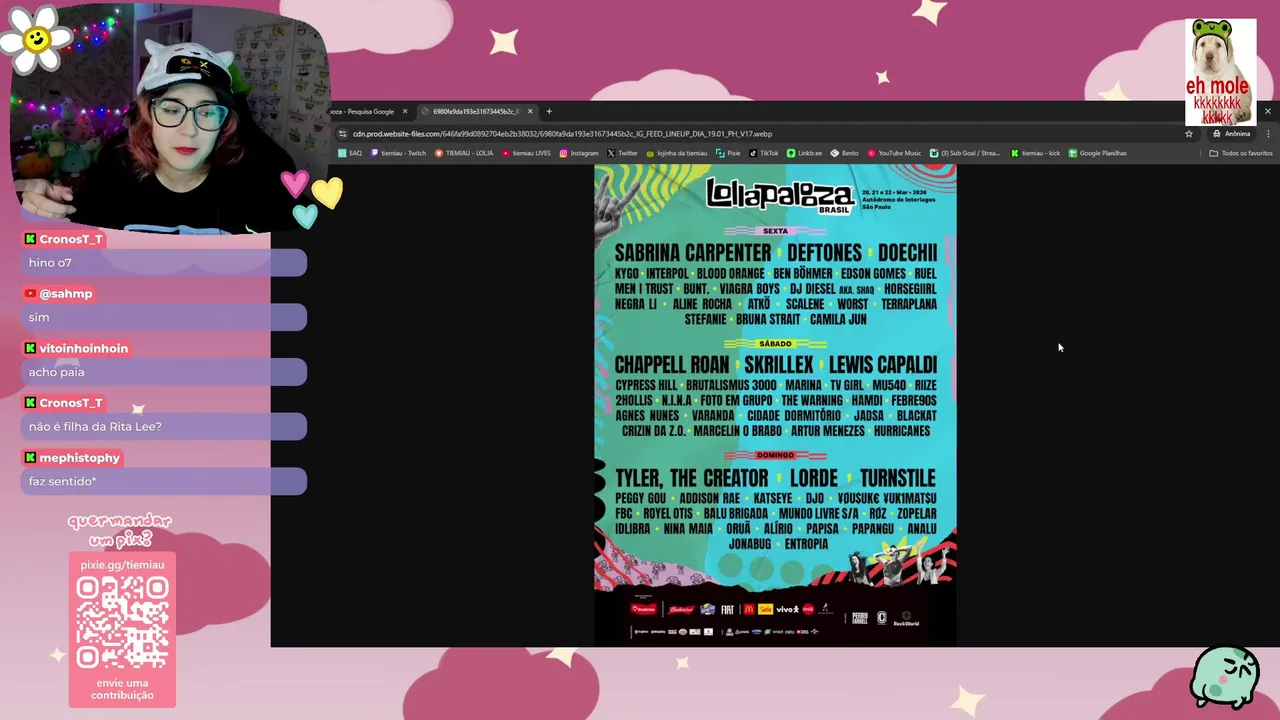1280x720 pixels.
Task: Click the mephistophy chat username
Action: (x=79, y=458)
